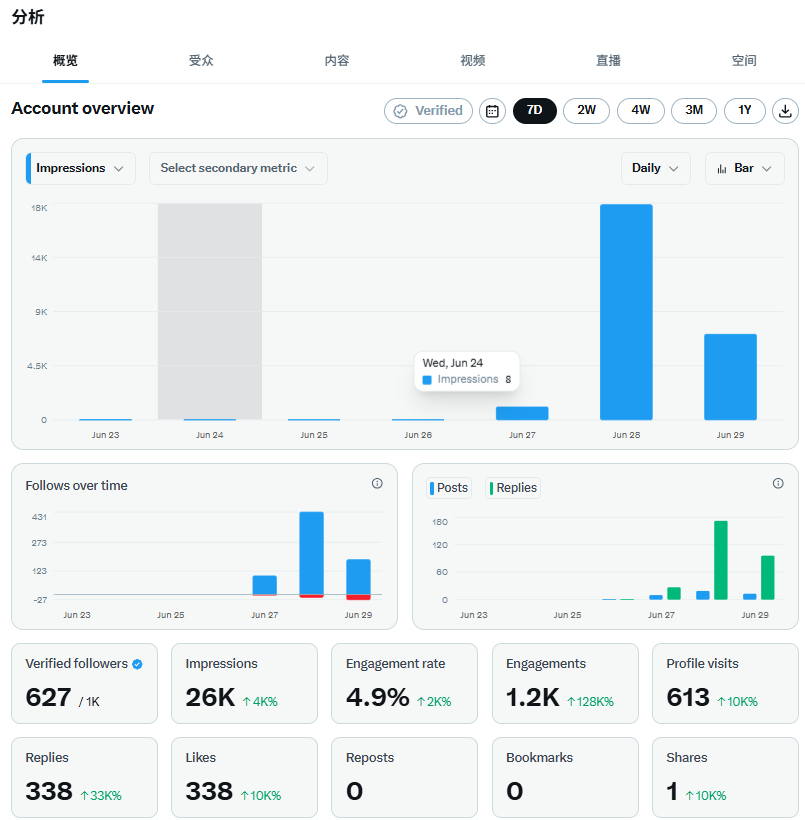Screen dimensions: 805x820
Task: Open the Engagement rate card
Action: [x=404, y=684]
